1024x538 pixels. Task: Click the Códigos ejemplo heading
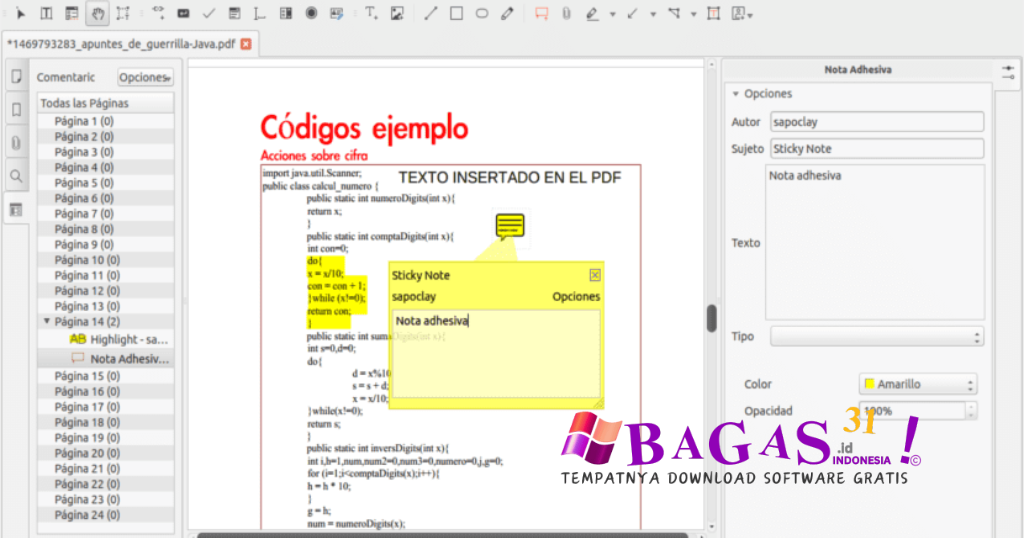point(364,128)
